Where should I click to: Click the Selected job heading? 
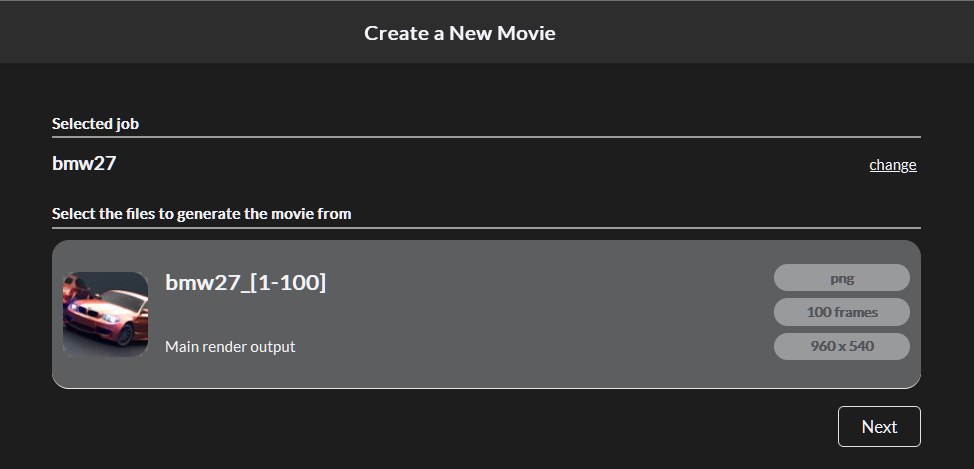(x=95, y=124)
